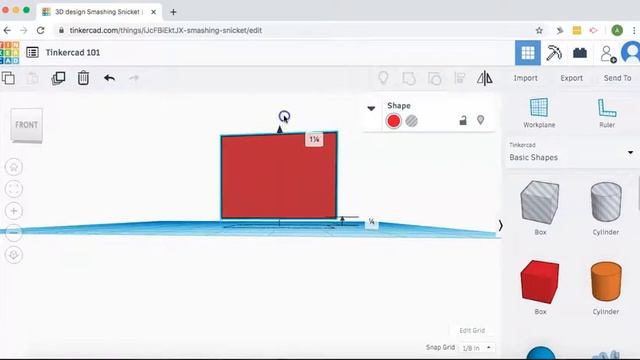Image resolution: width=640 pixels, height=360 pixels.
Task: Open the Blocks pickaxe mode
Action: pos(554,53)
